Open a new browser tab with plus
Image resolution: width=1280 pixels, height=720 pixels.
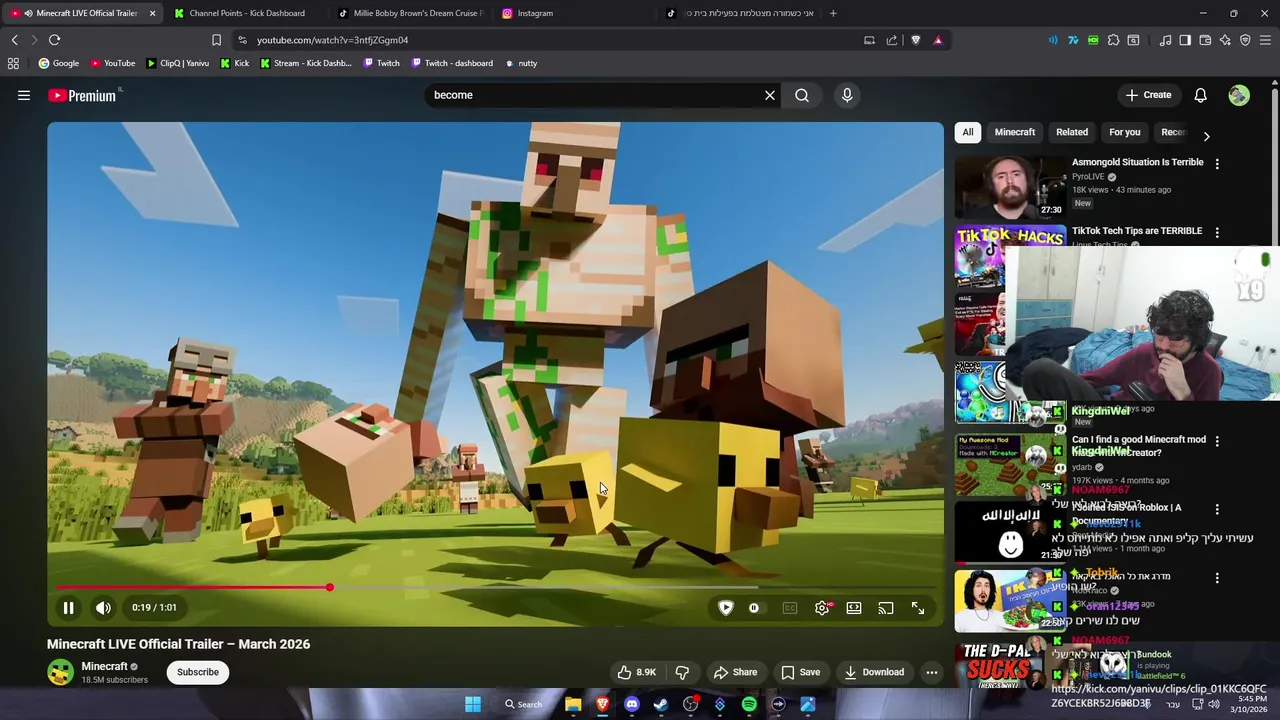[x=833, y=13]
